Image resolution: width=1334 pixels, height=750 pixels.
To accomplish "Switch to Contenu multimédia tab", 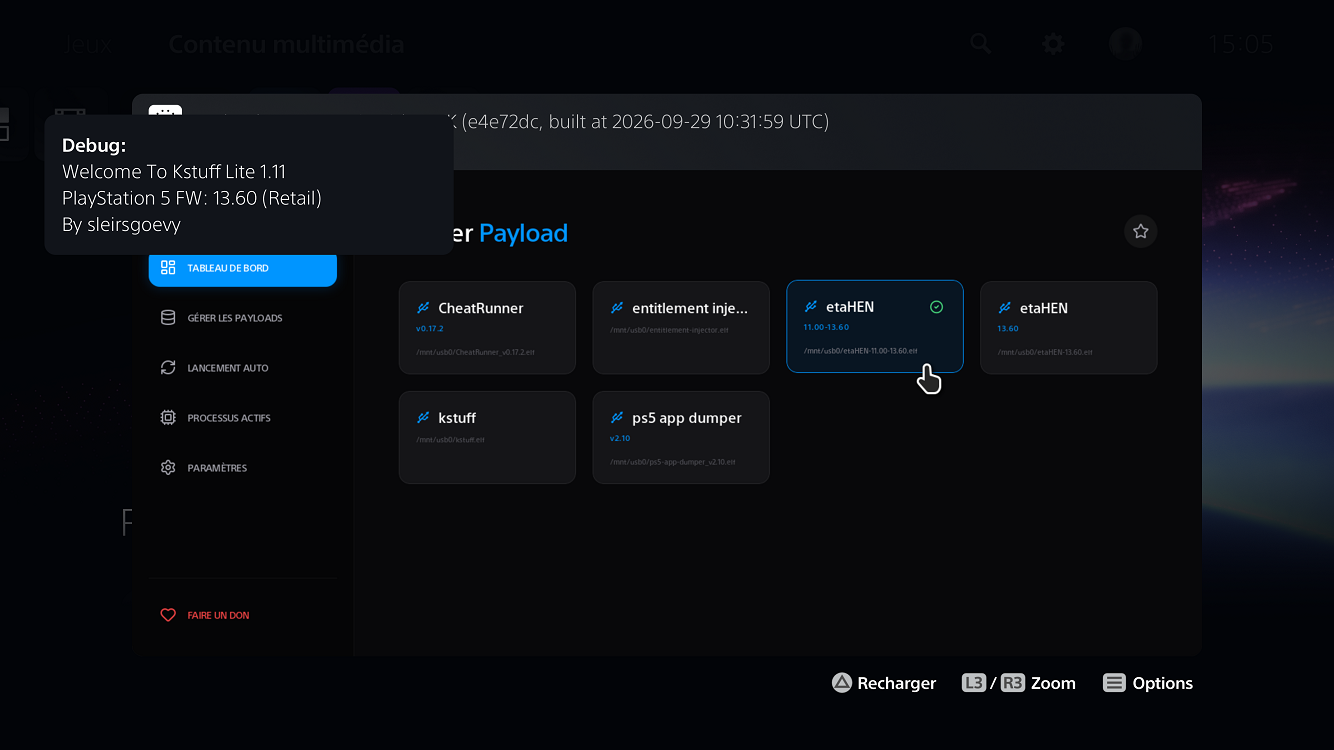I will [286, 44].
